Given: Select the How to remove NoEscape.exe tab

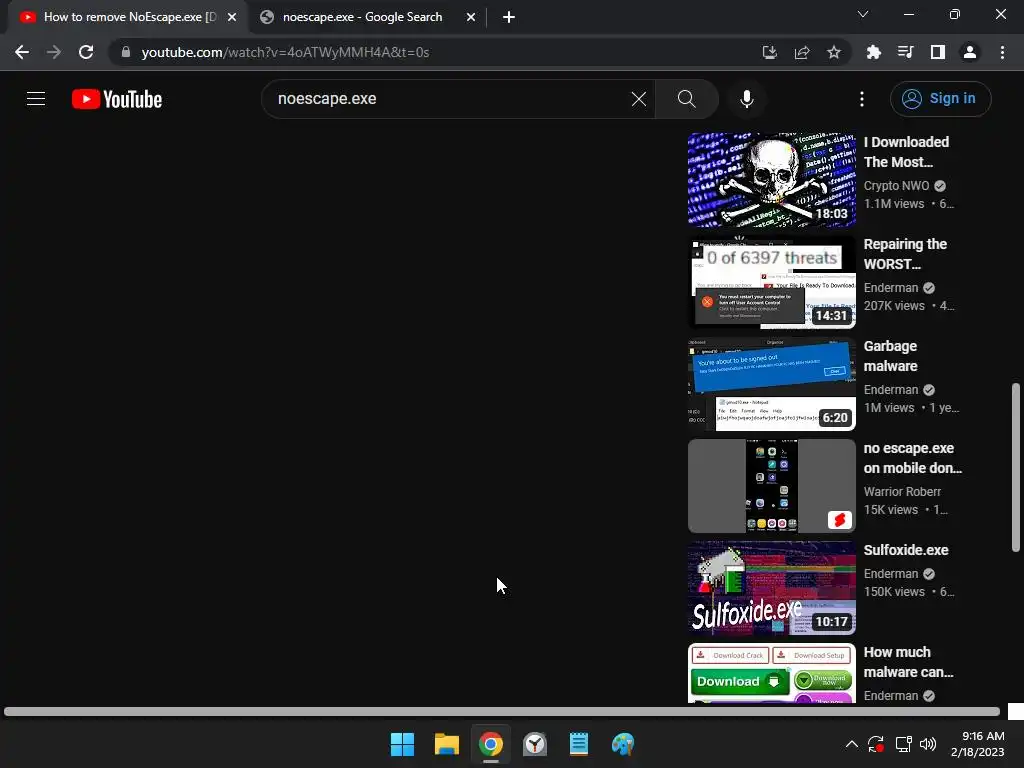Looking at the screenshot, I should (129, 17).
